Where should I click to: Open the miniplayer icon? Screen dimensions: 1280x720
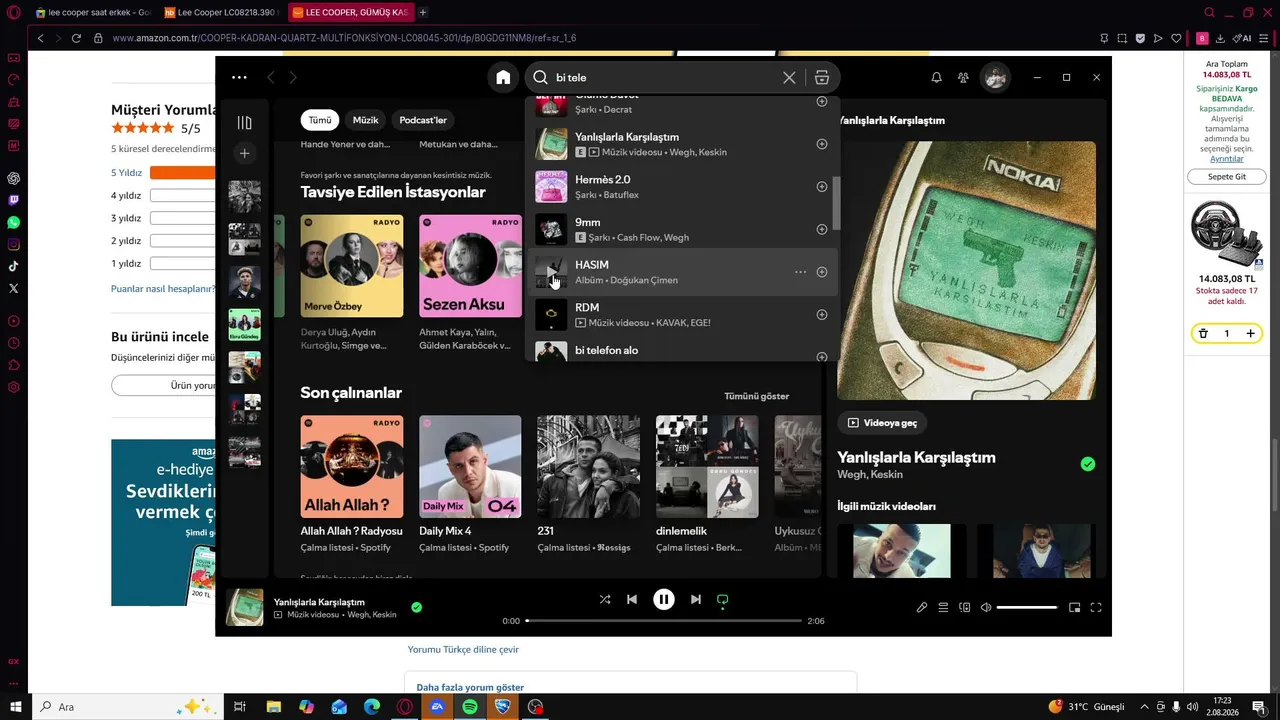click(1075, 607)
